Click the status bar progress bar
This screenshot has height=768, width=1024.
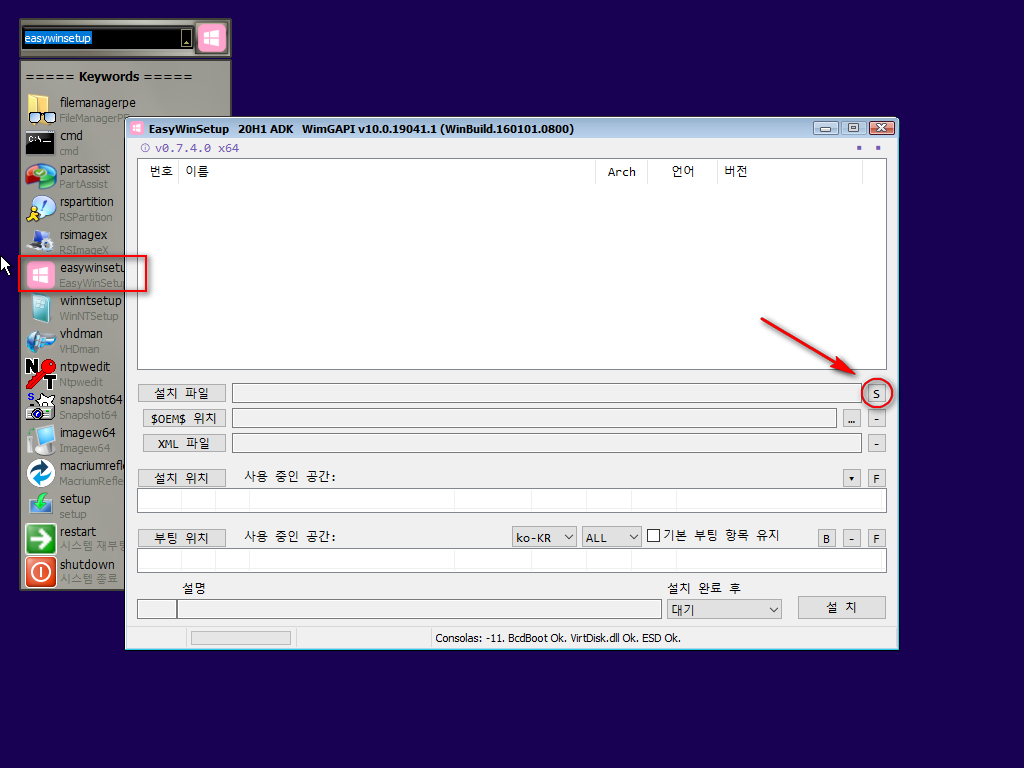pyautogui.click(x=241, y=638)
